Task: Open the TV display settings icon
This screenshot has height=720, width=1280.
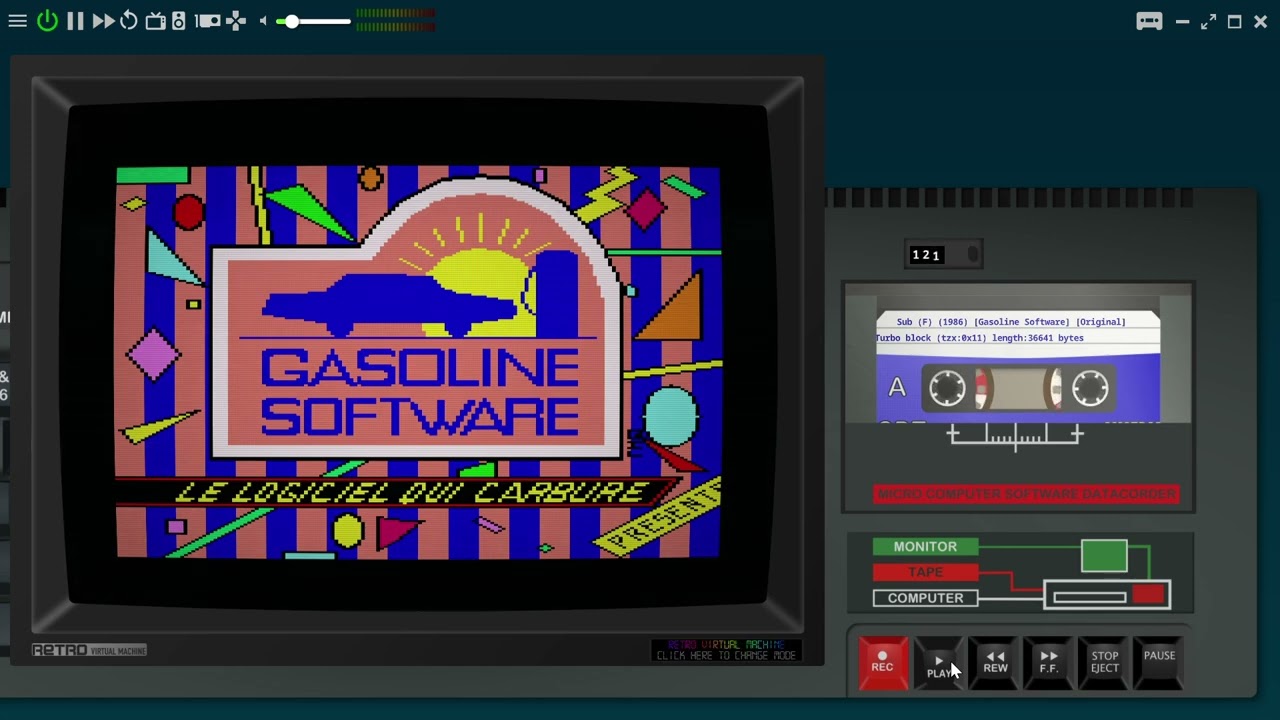Action: (x=155, y=21)
